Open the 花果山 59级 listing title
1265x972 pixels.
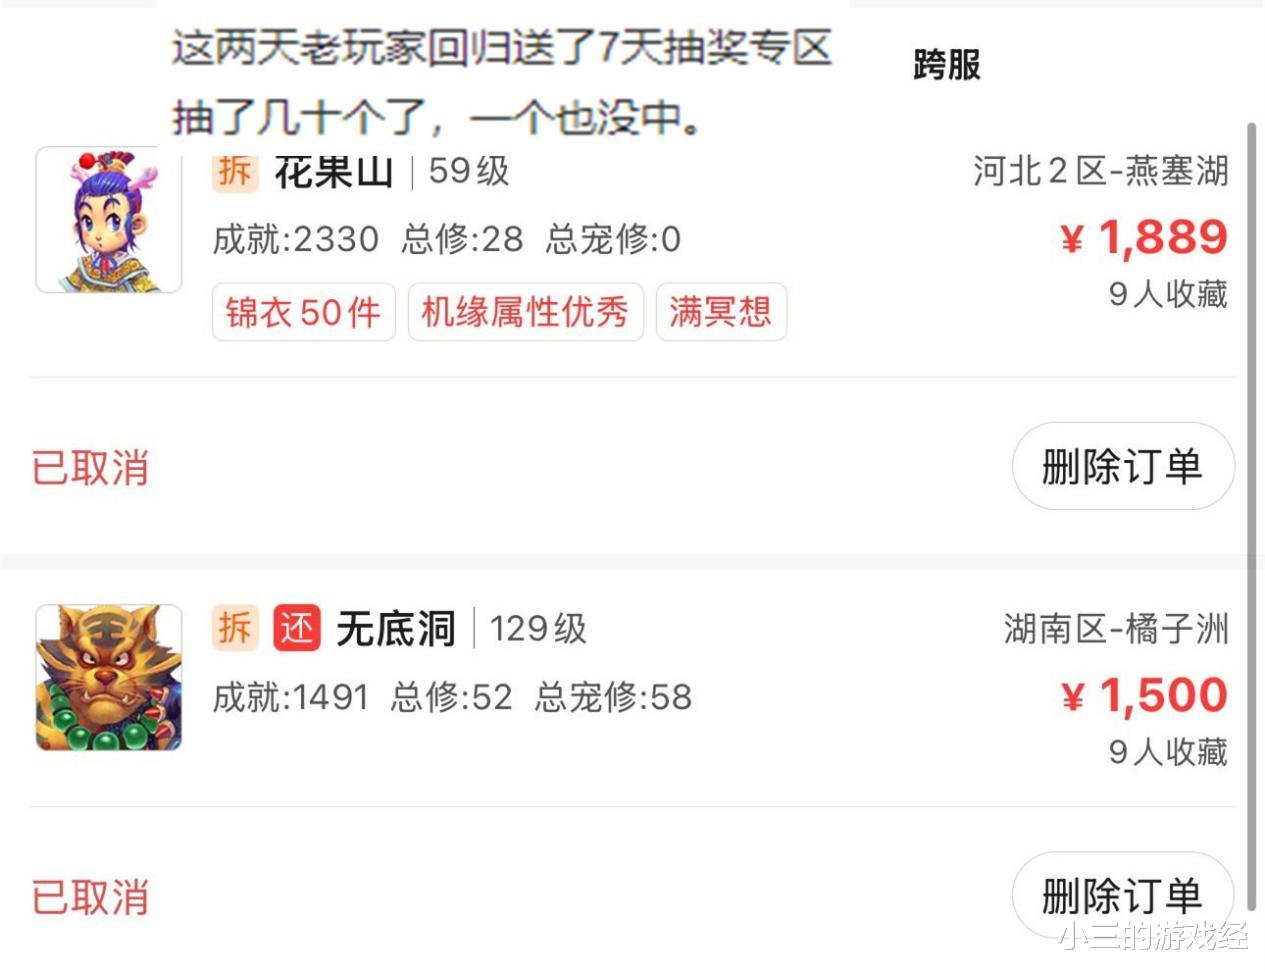(x=392, y=172)
